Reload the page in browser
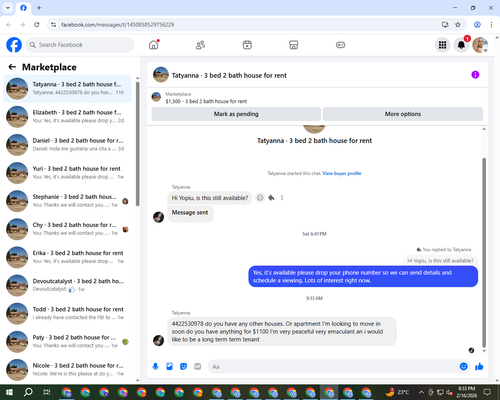 [x=37, y=24]
